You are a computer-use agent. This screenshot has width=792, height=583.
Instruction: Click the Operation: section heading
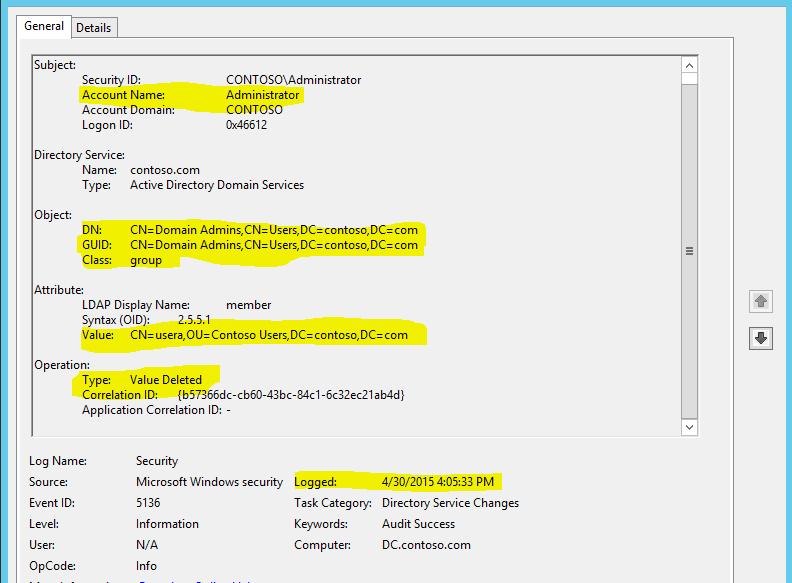(62, 365)
